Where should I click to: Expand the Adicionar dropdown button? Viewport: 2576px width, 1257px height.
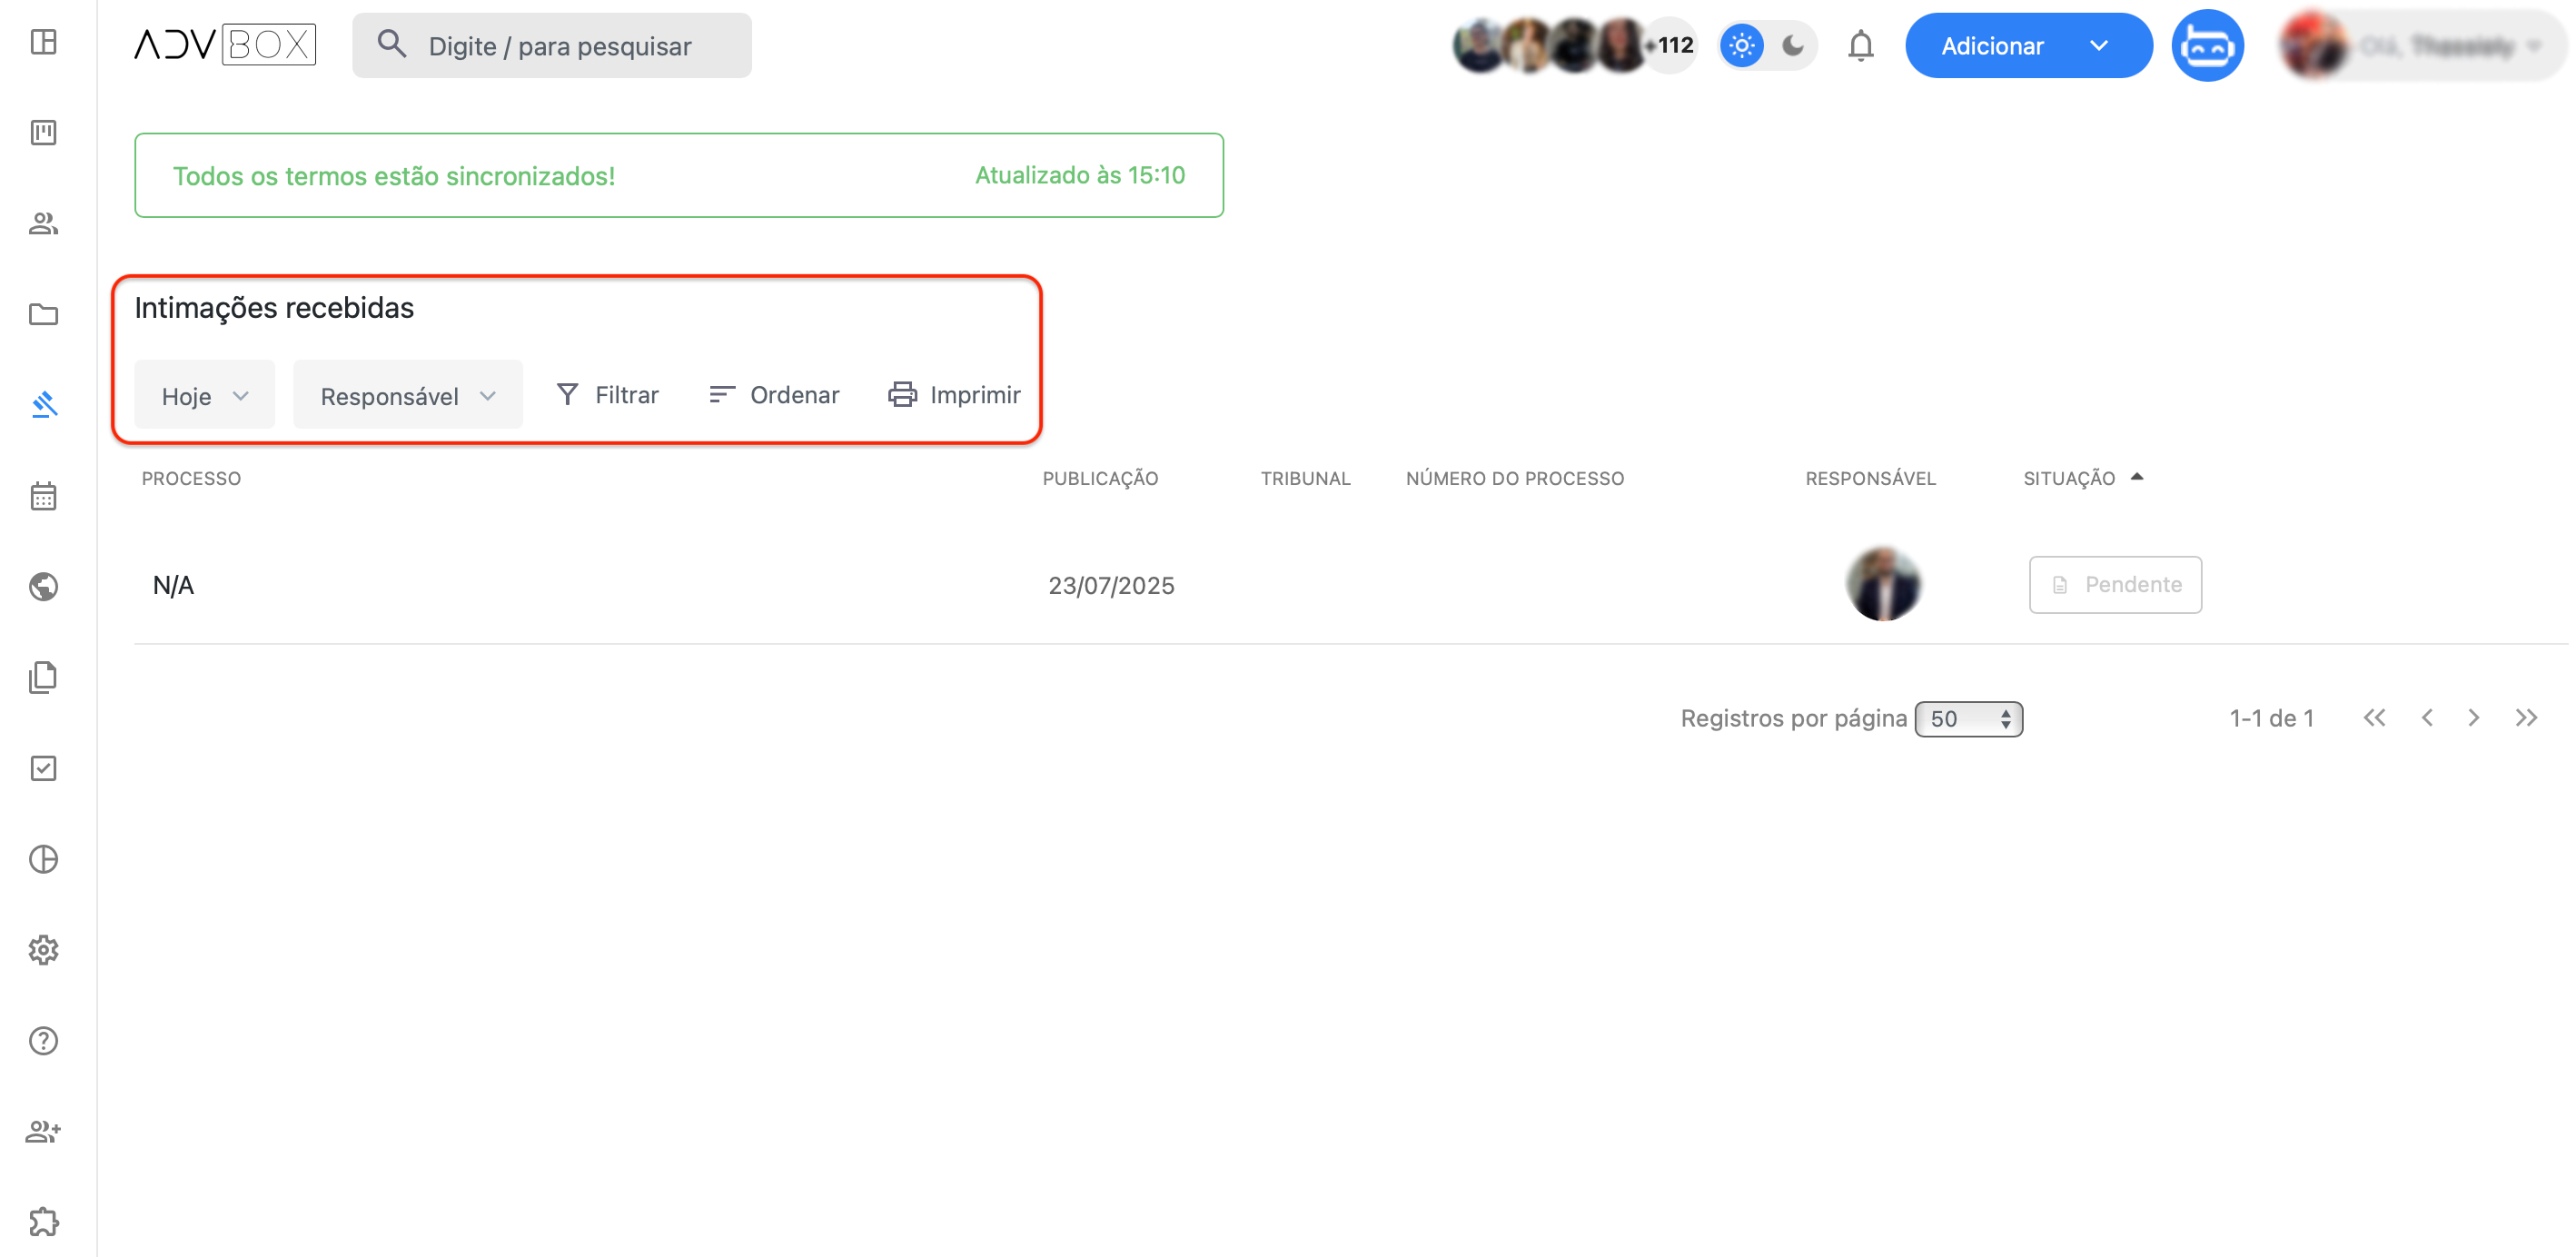coord(2028,46)
